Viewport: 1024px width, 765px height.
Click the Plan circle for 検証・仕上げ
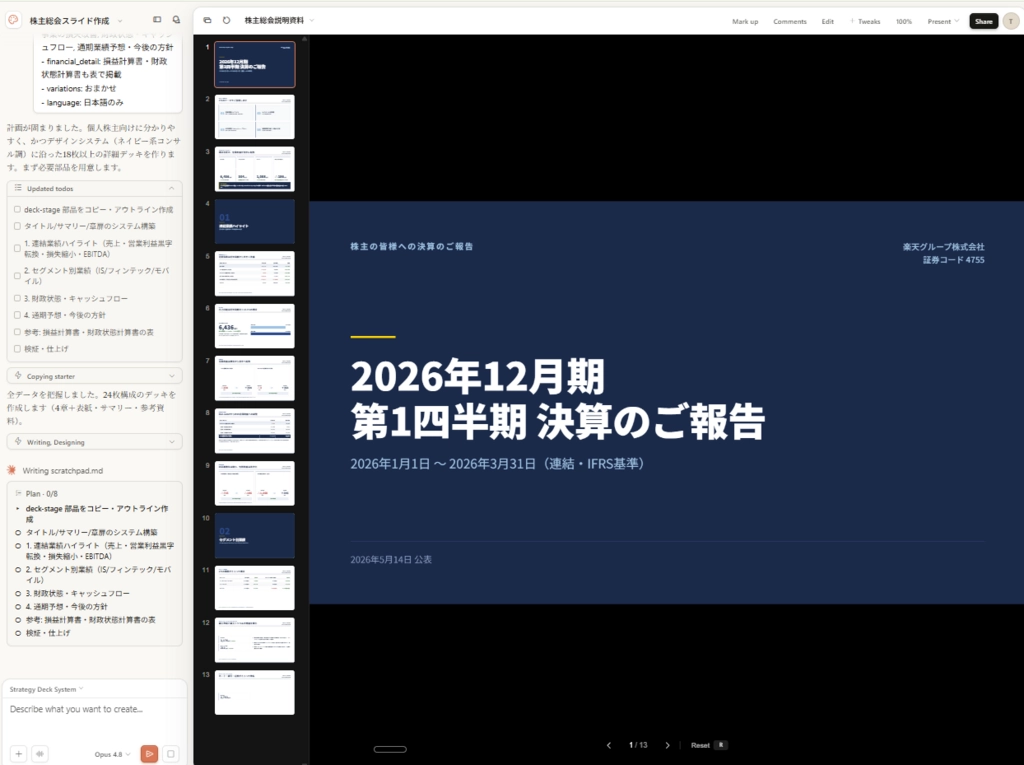click(18, 633)
